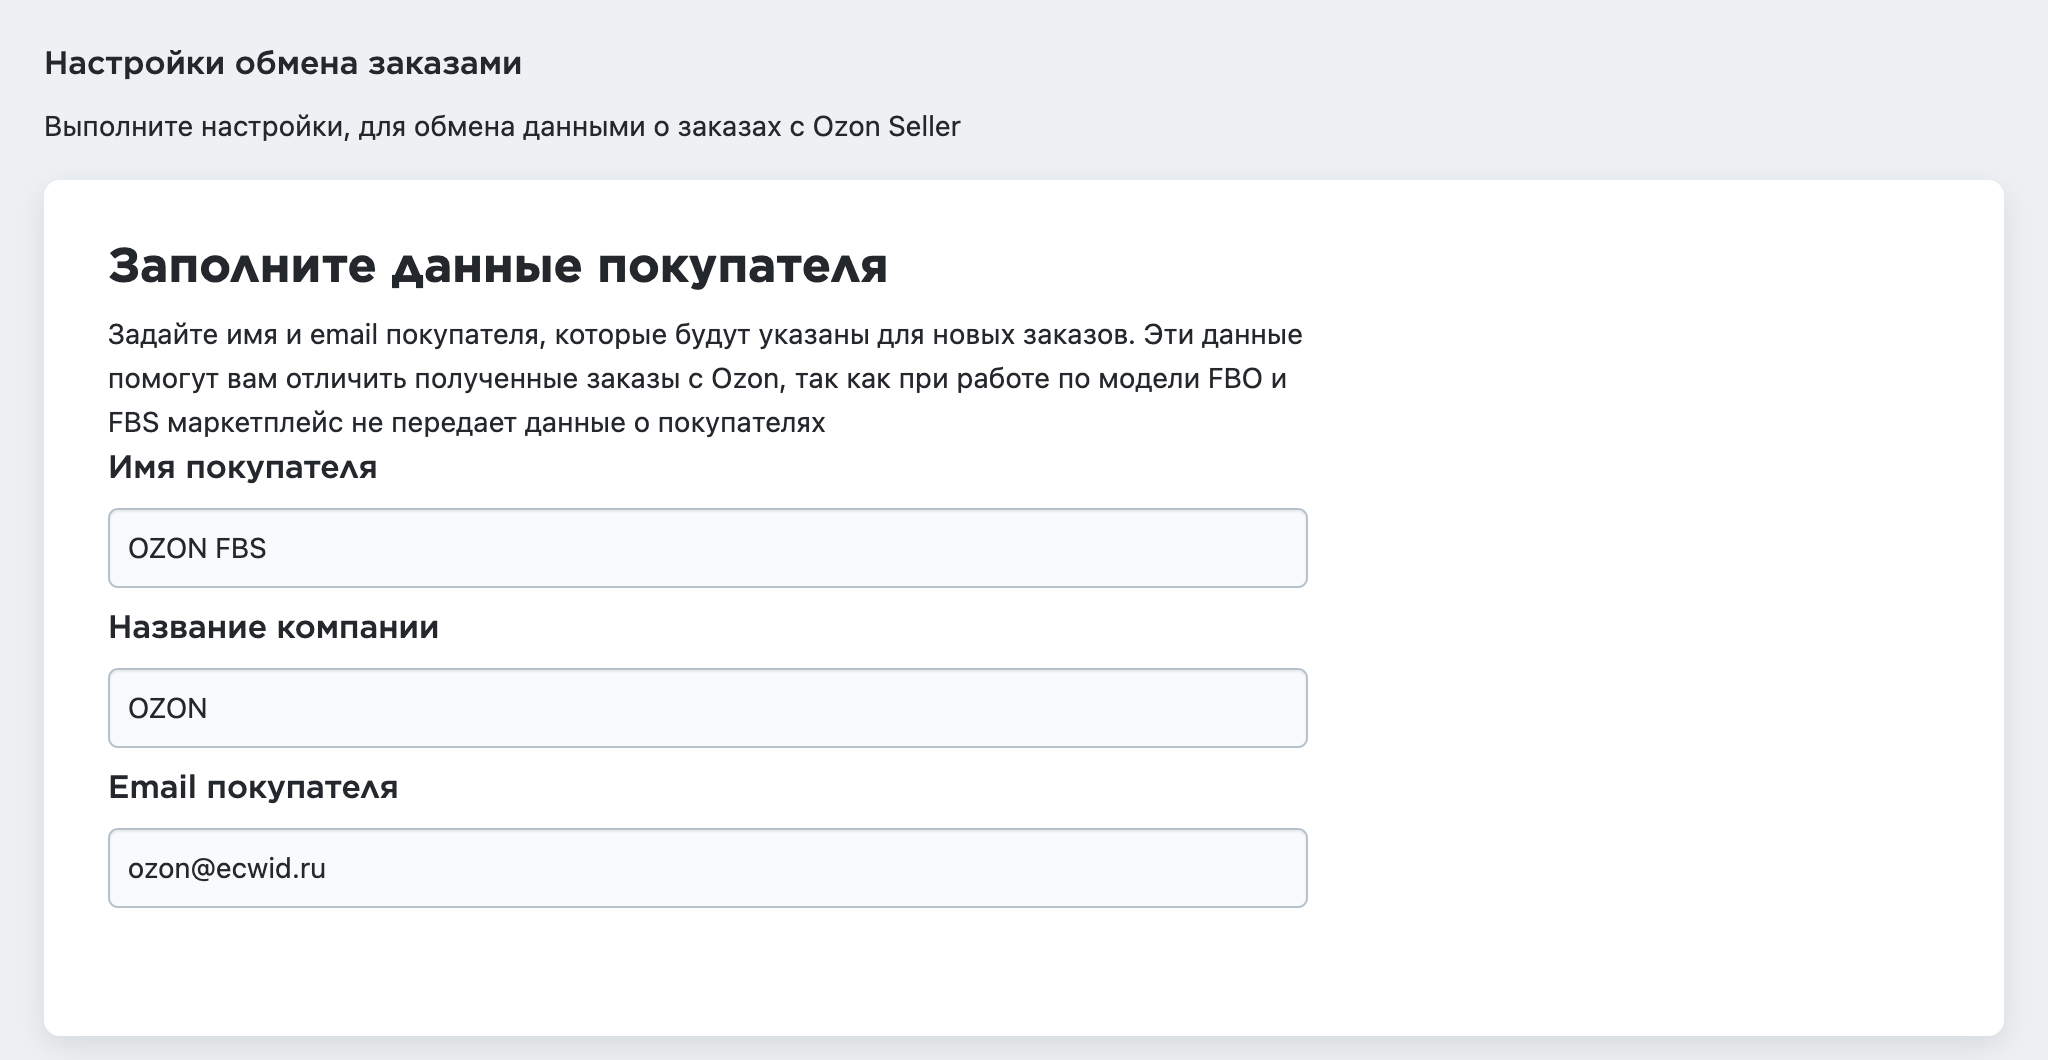
Task: Click the label Email покупателя
Action: coord(253,787)
